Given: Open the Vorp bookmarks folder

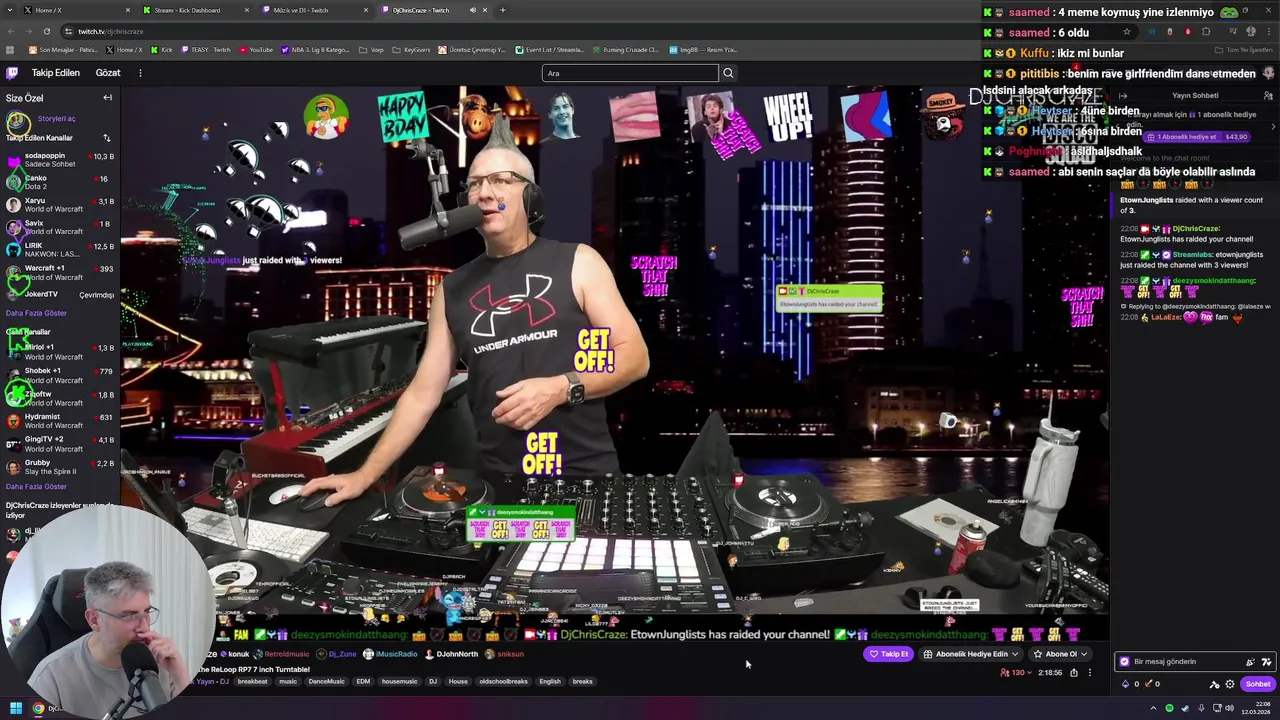Looking at the screenshot, I should point(372,49).
